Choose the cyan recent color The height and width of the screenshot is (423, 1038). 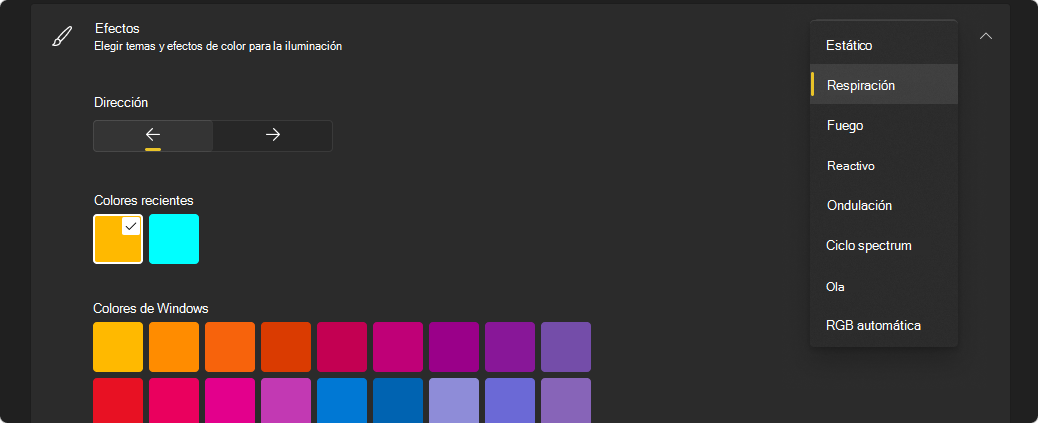tap(174, 239)
